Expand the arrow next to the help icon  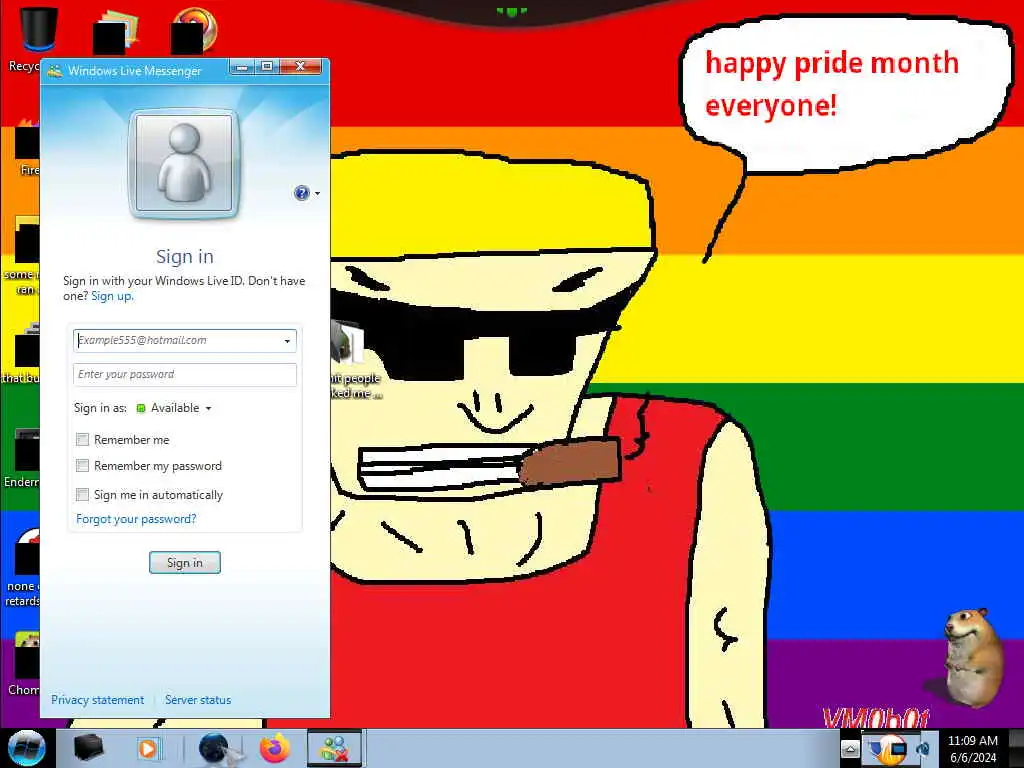(x=317, y=193)
